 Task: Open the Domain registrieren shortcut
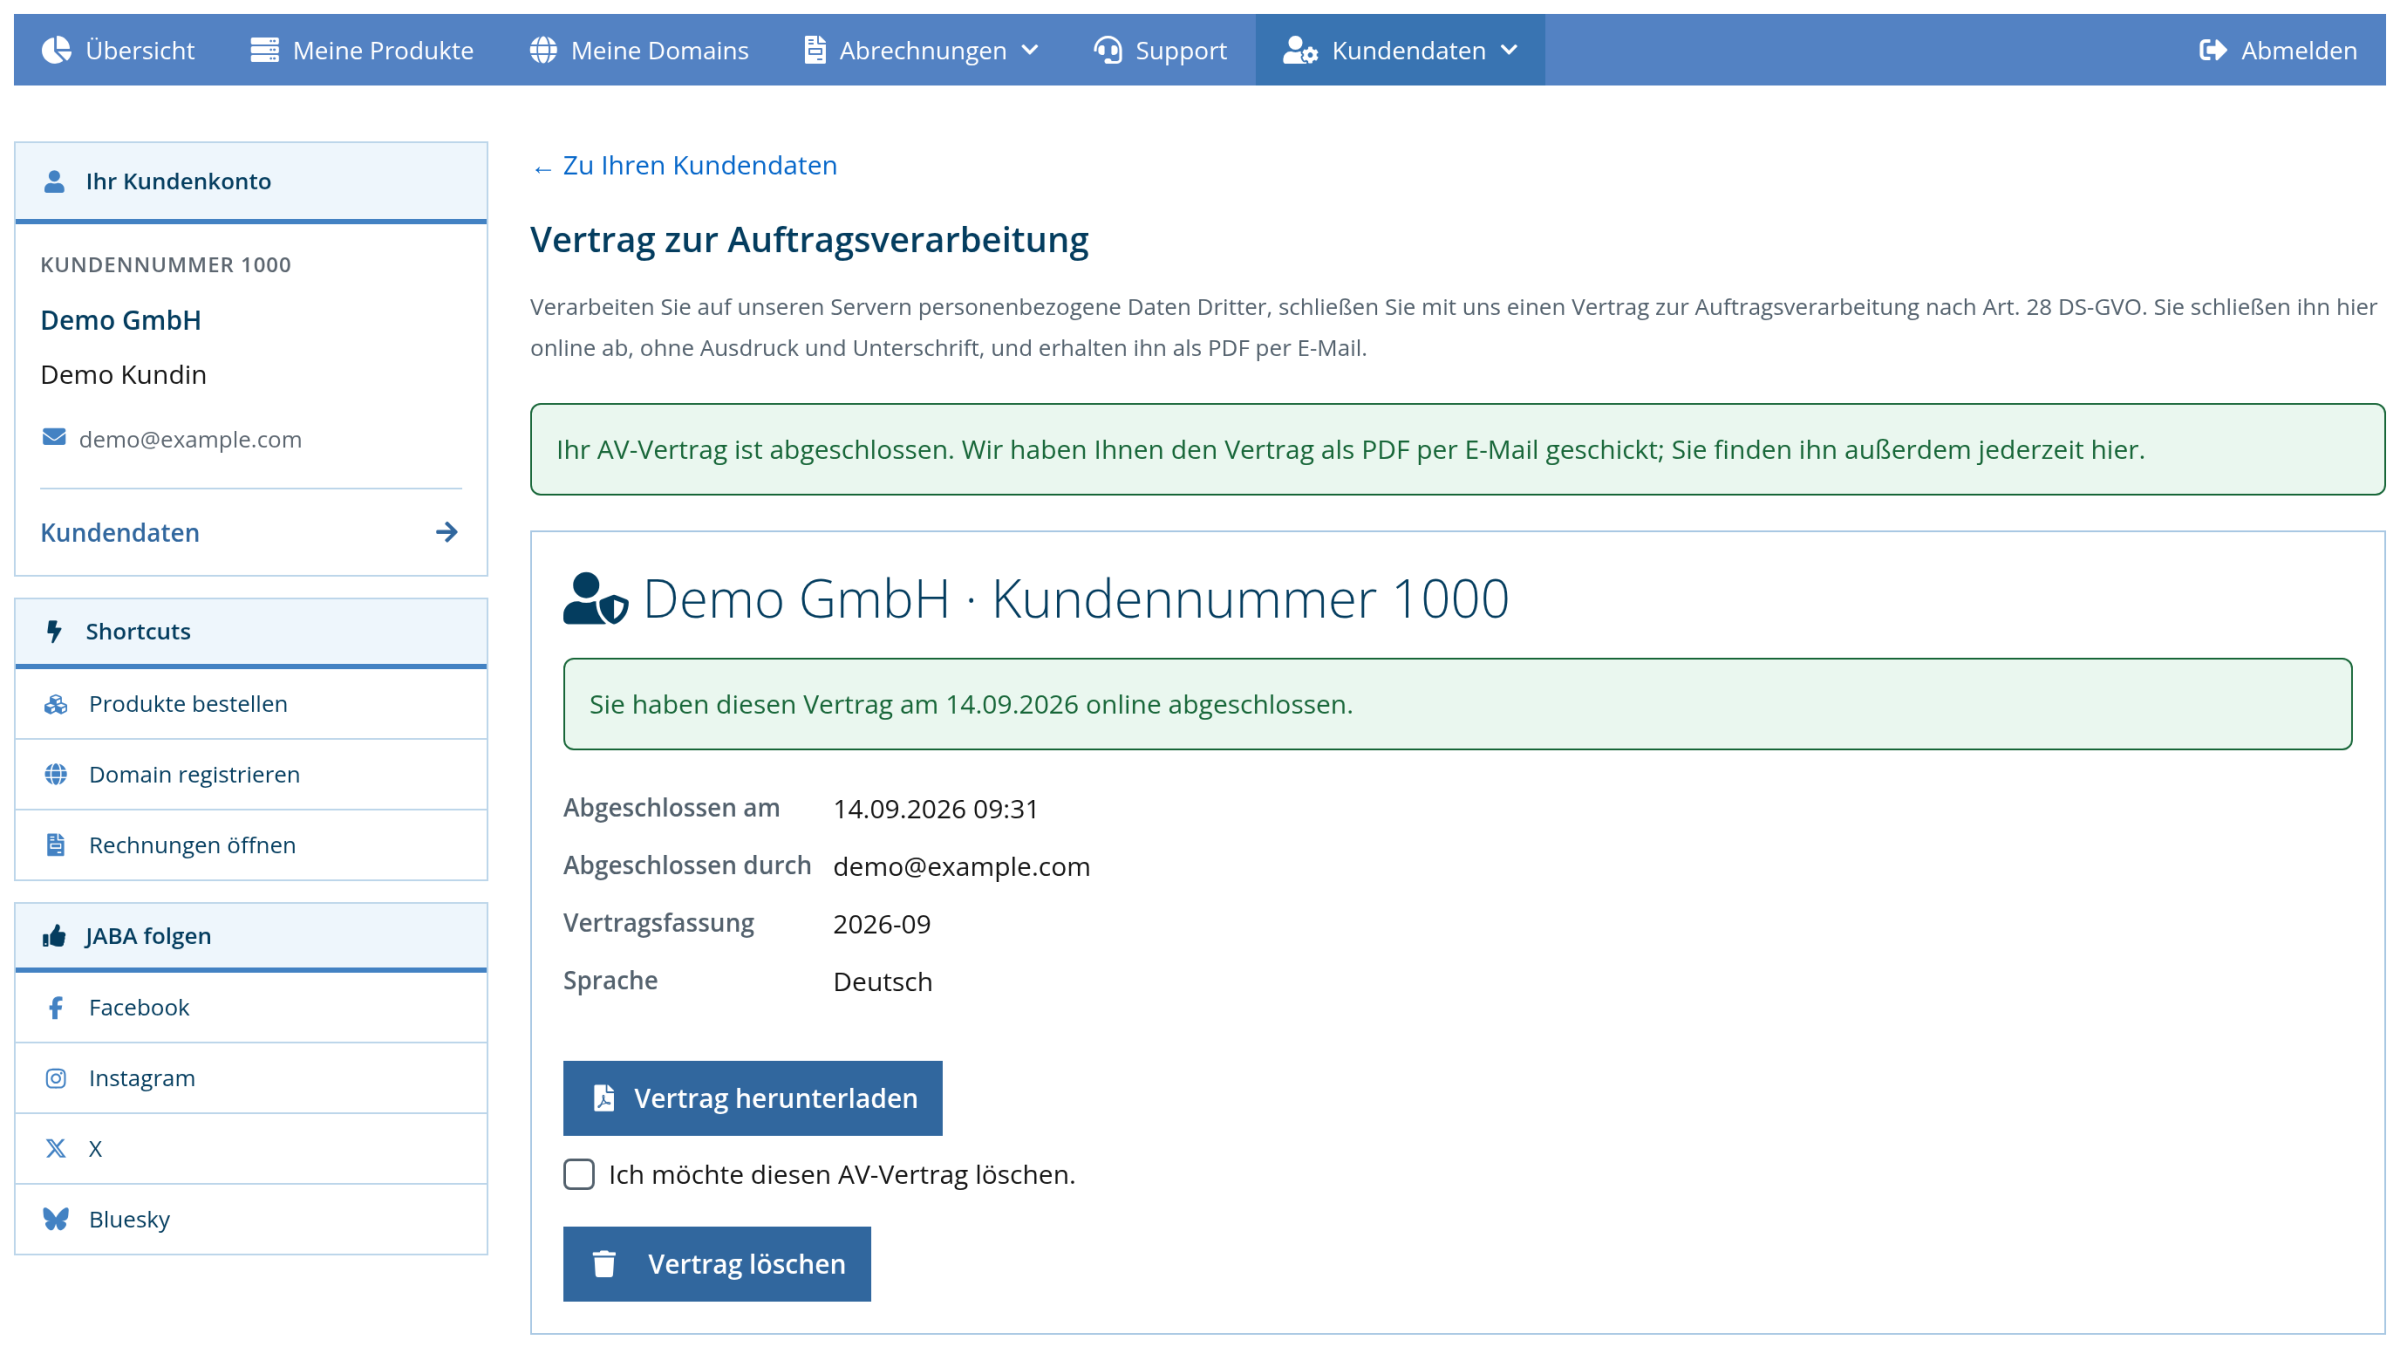[250, 774]
